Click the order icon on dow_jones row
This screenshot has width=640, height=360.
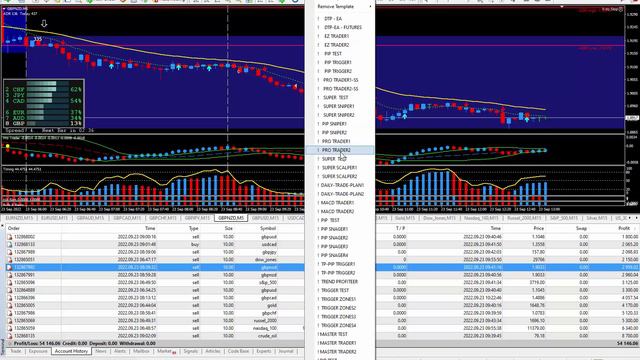[x=10, y=260]
